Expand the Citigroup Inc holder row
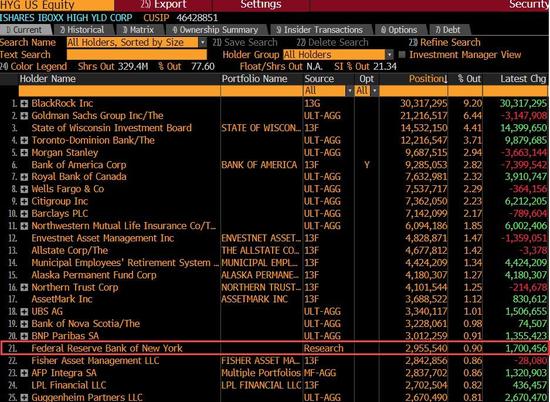 pos(24,201)
